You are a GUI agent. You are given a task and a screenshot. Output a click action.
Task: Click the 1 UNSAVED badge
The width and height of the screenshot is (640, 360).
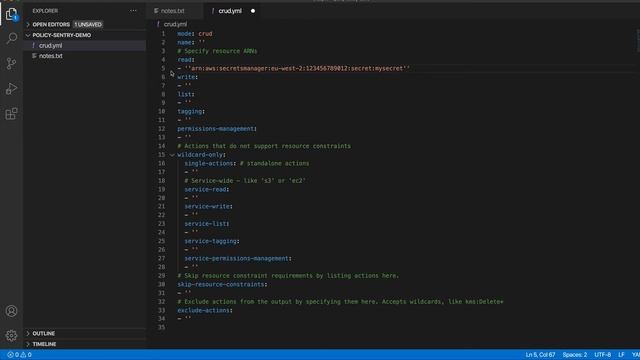(88, 24)
